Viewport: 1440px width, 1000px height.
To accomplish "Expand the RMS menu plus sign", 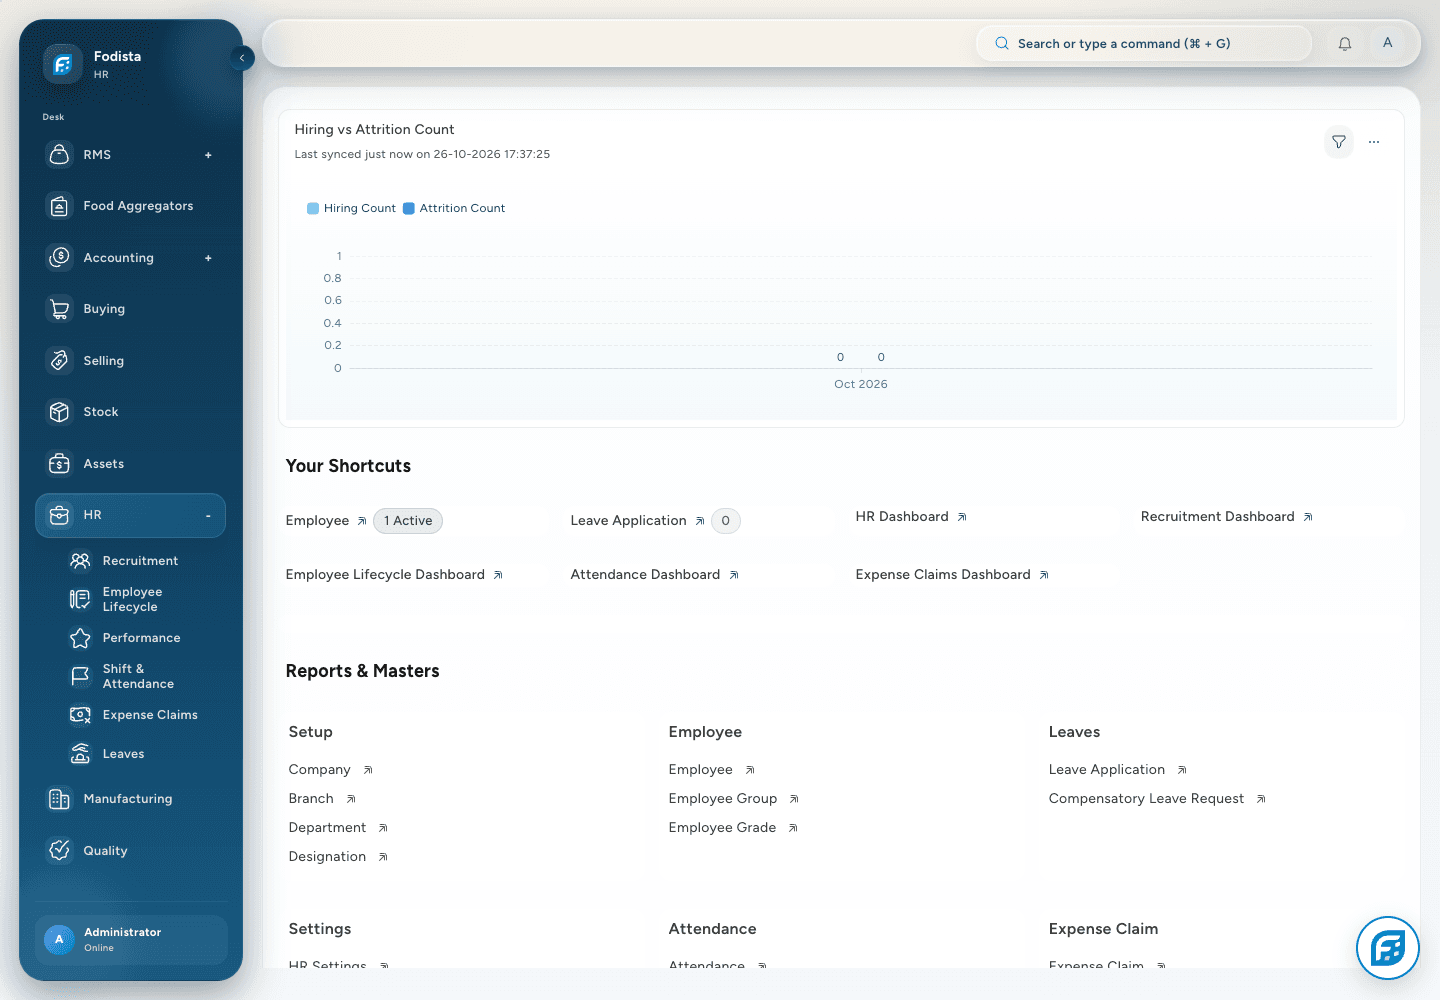I will (208, 155).
